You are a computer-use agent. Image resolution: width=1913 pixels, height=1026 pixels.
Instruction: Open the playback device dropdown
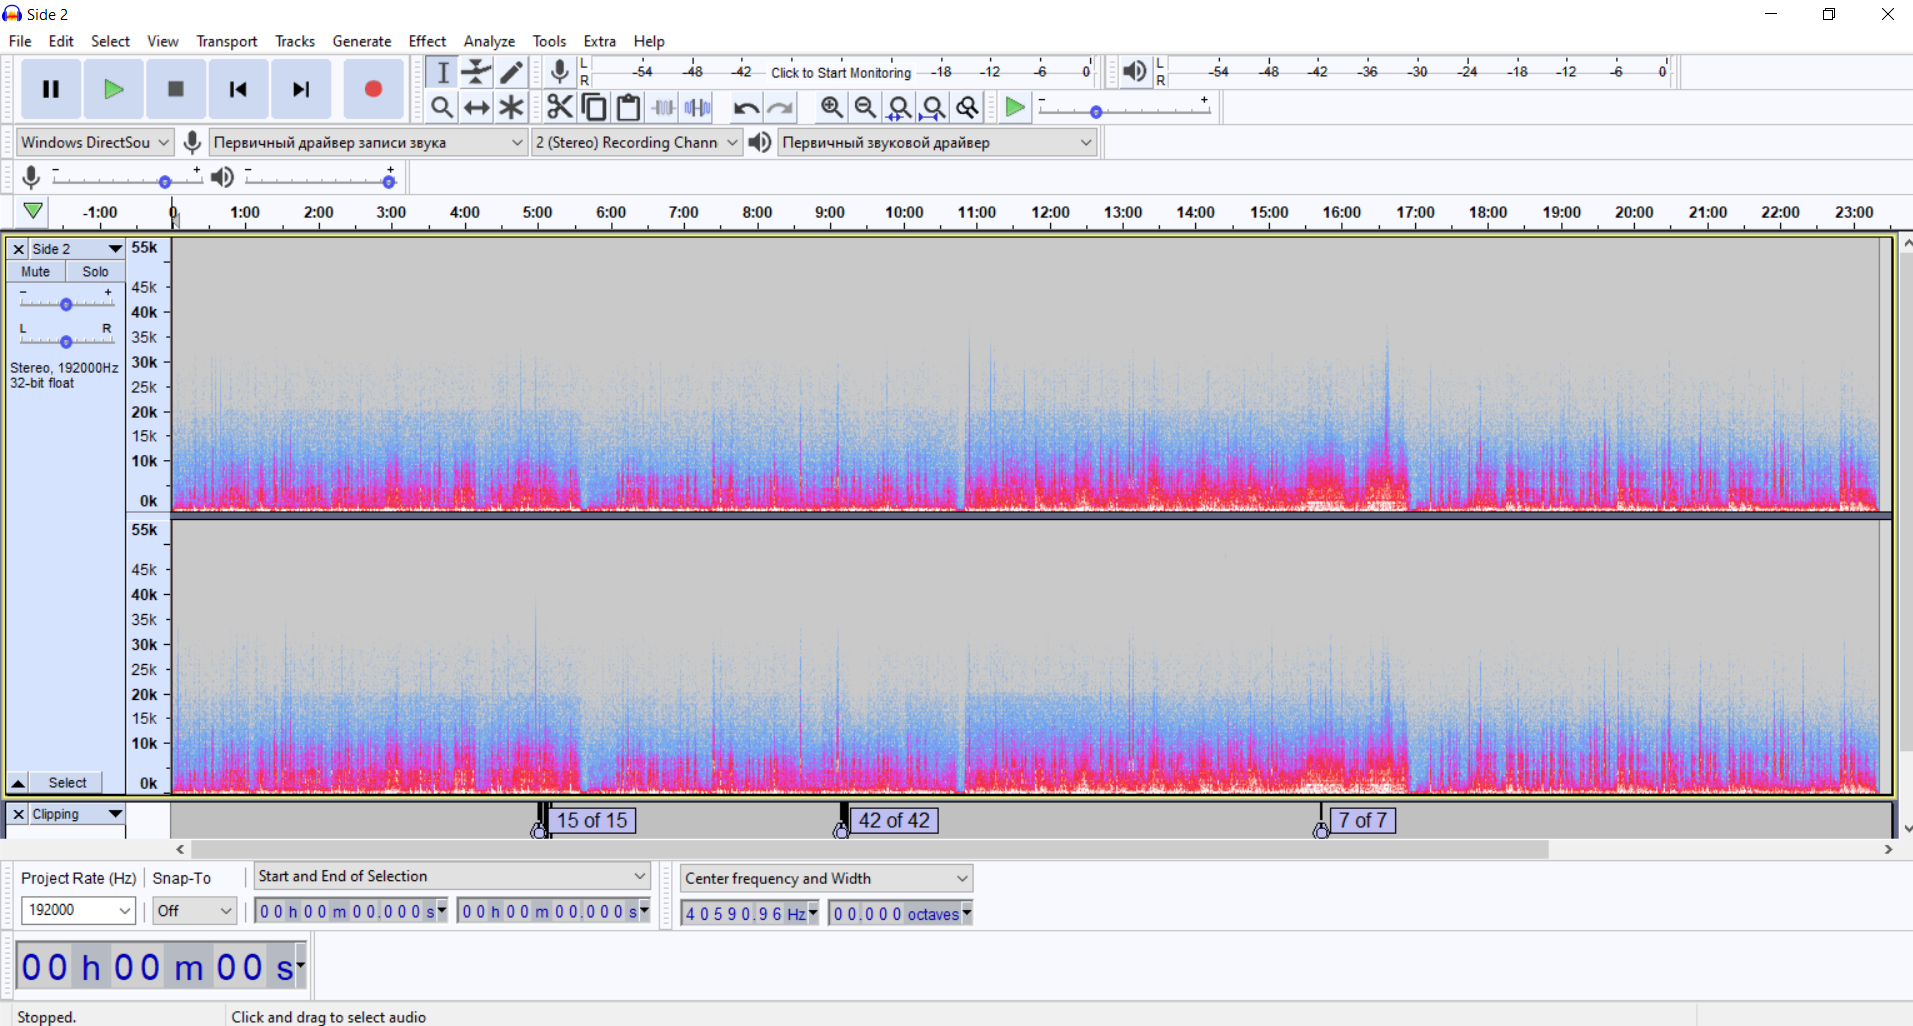coord(937,142)
